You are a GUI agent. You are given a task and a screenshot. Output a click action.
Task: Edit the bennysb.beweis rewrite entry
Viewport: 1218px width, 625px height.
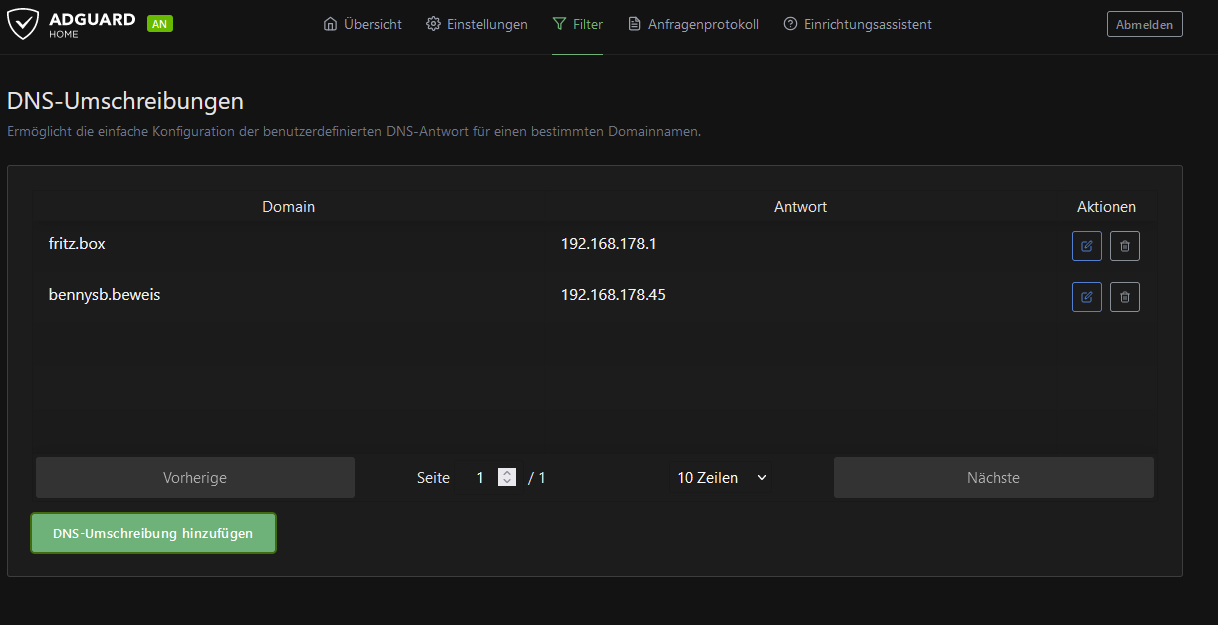click(x=1087, y=297)
